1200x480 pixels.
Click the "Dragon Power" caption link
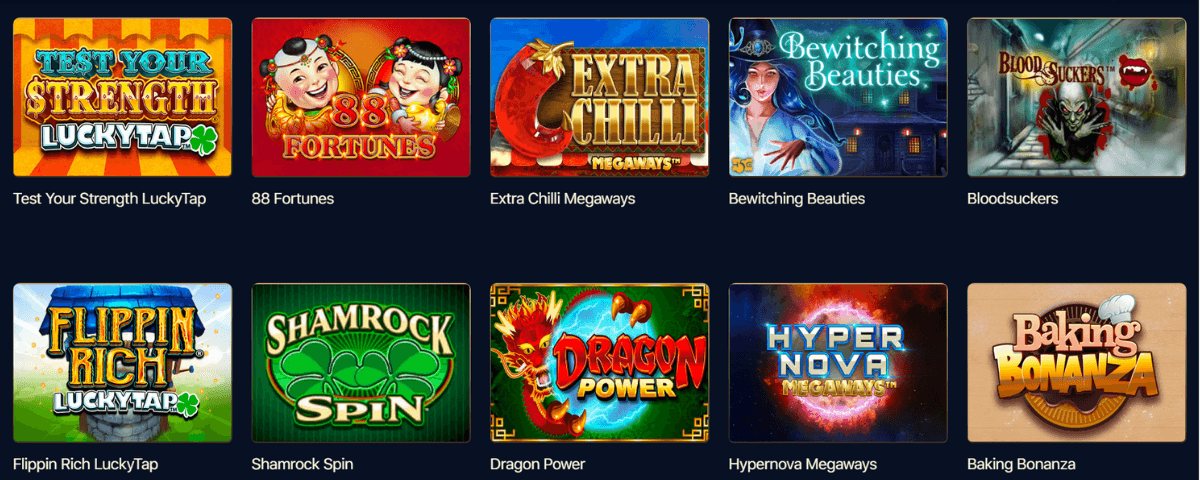pos(538,464)
